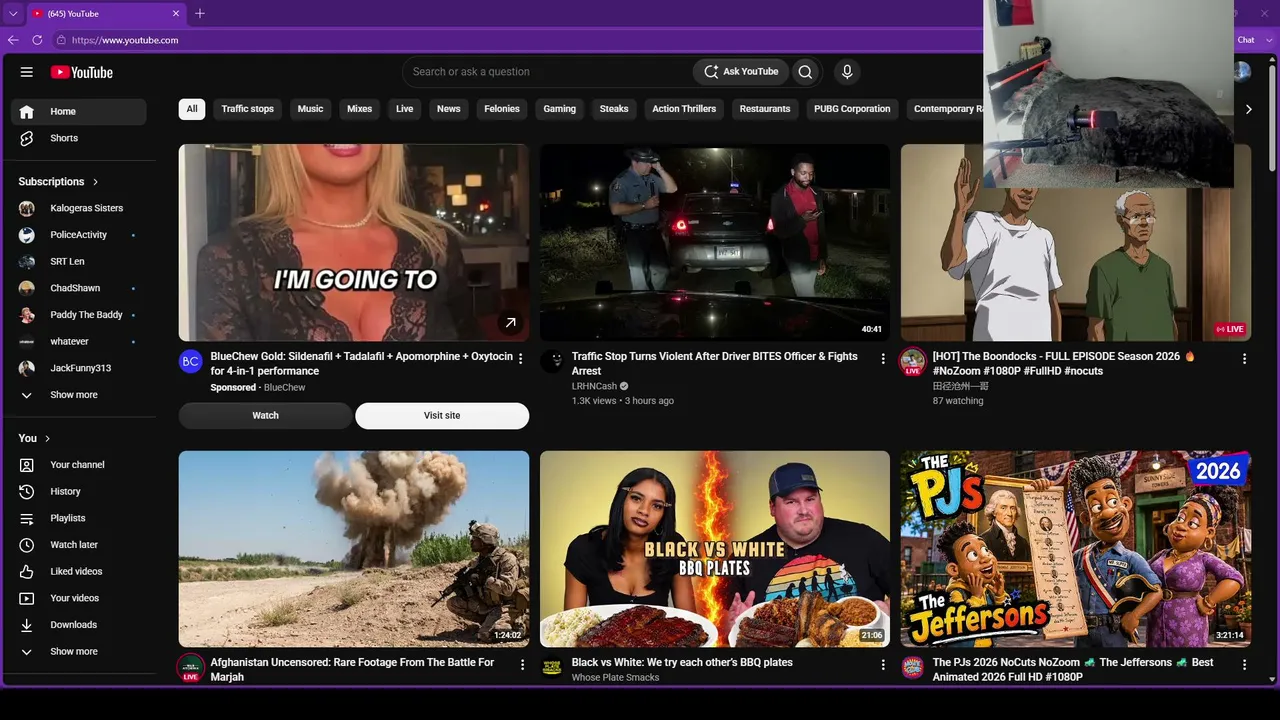Click the BlueChew BC channel avatar
The width and height of the screenshot is (1280, 720).
[191, 361]
